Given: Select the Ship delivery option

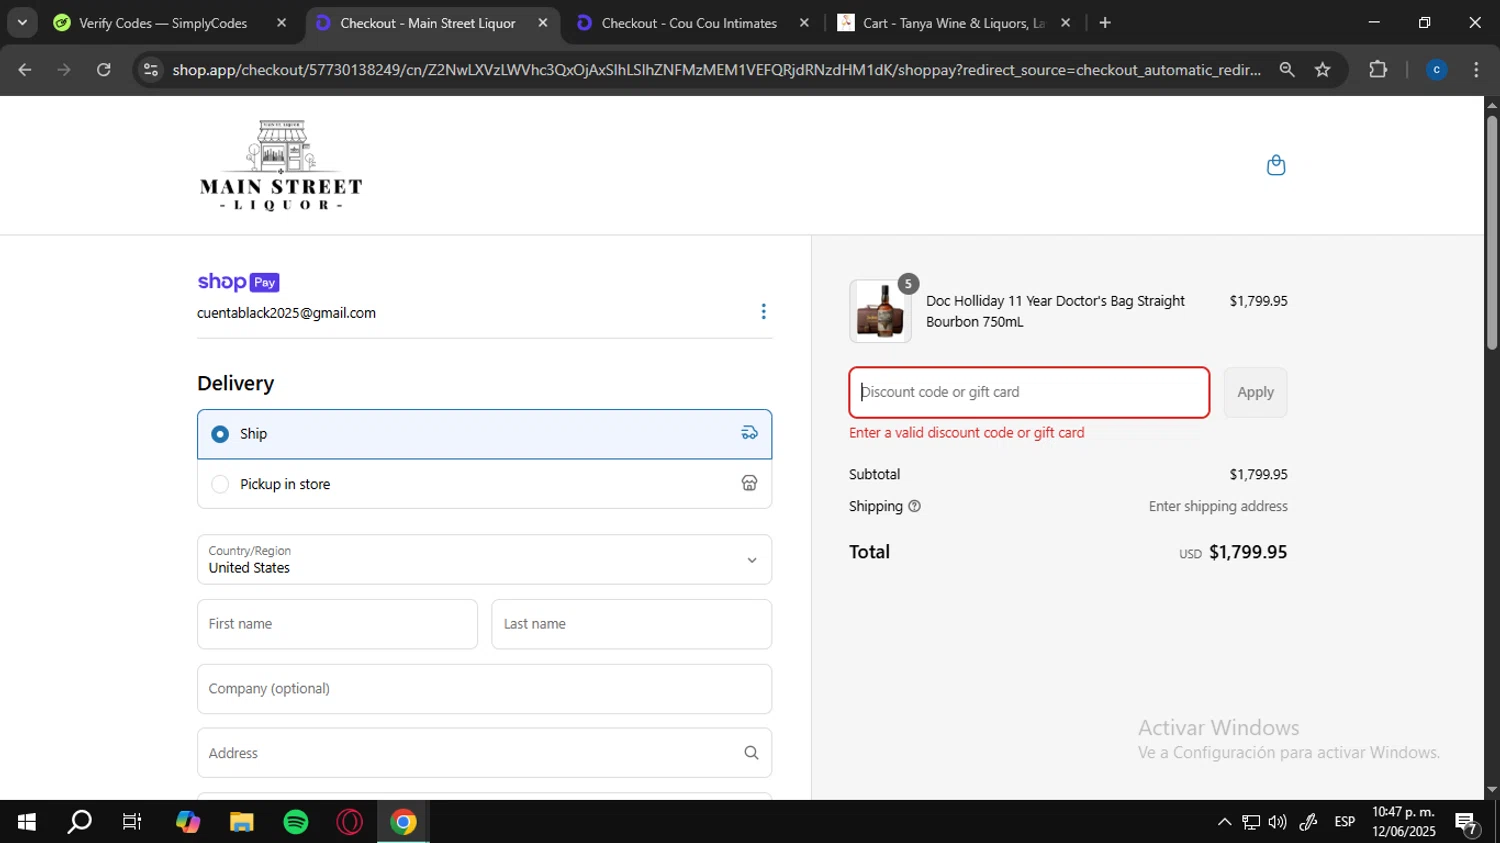Looking at the screenshot, I should [x=221, y=434].
